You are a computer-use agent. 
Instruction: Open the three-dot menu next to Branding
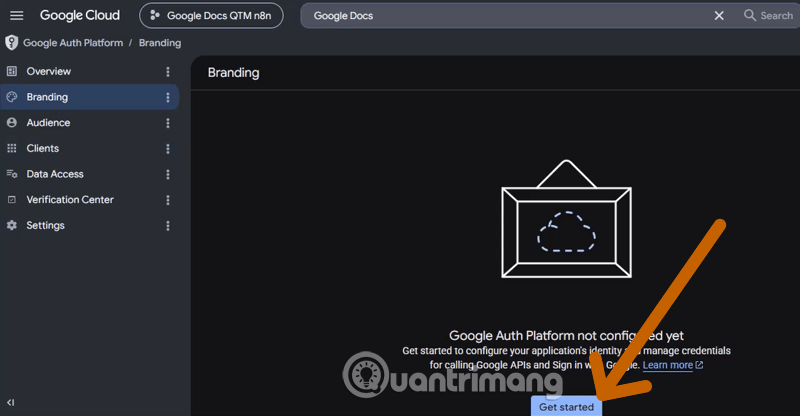point(168,97)
